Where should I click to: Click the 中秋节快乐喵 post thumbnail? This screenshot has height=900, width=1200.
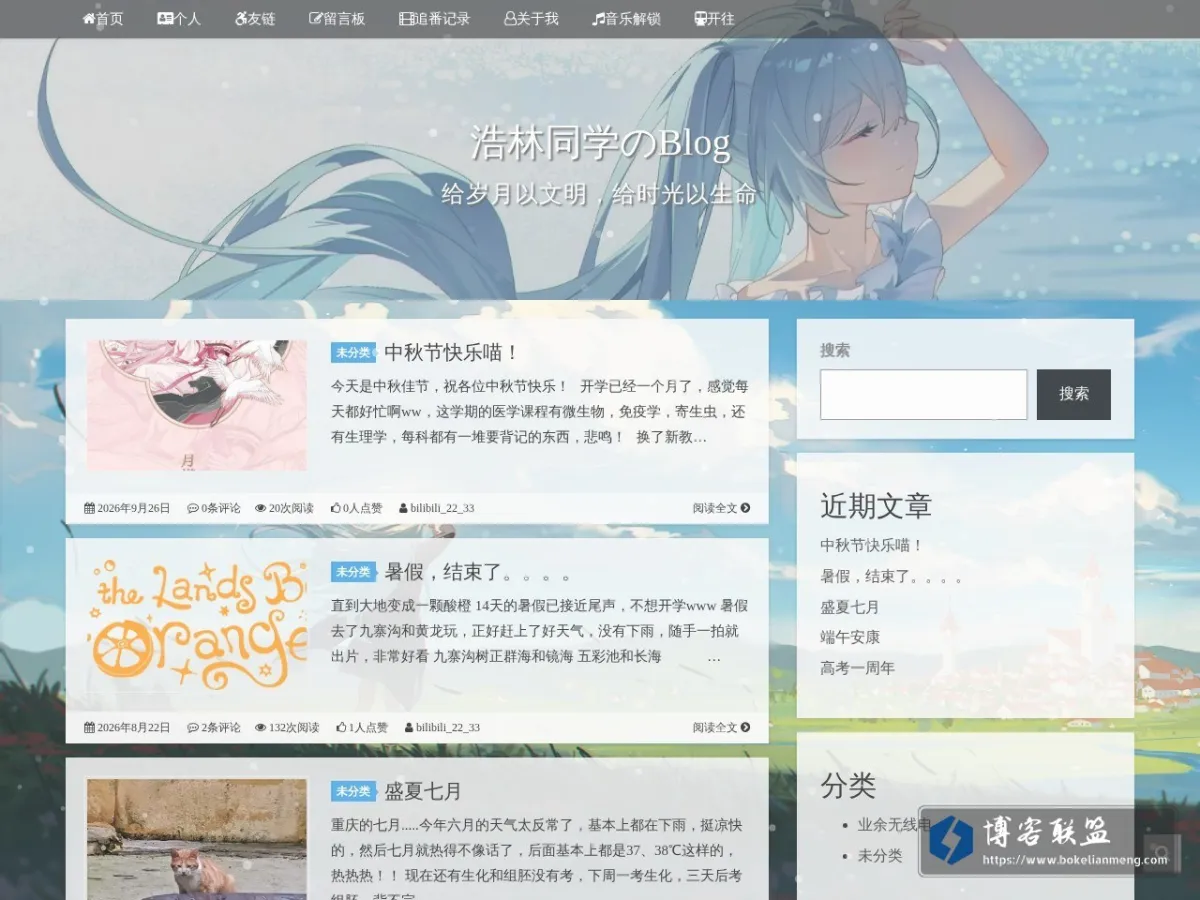point(197,405)
